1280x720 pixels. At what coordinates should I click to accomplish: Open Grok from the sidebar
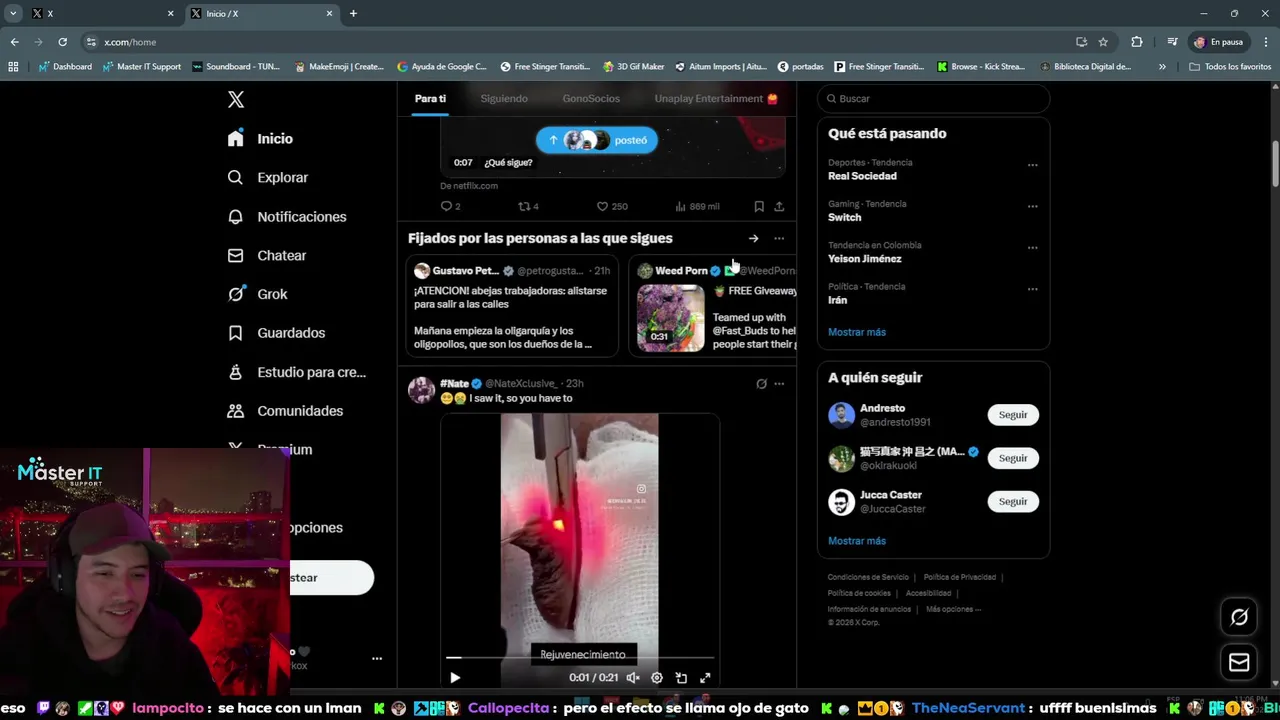coord(257,294)
